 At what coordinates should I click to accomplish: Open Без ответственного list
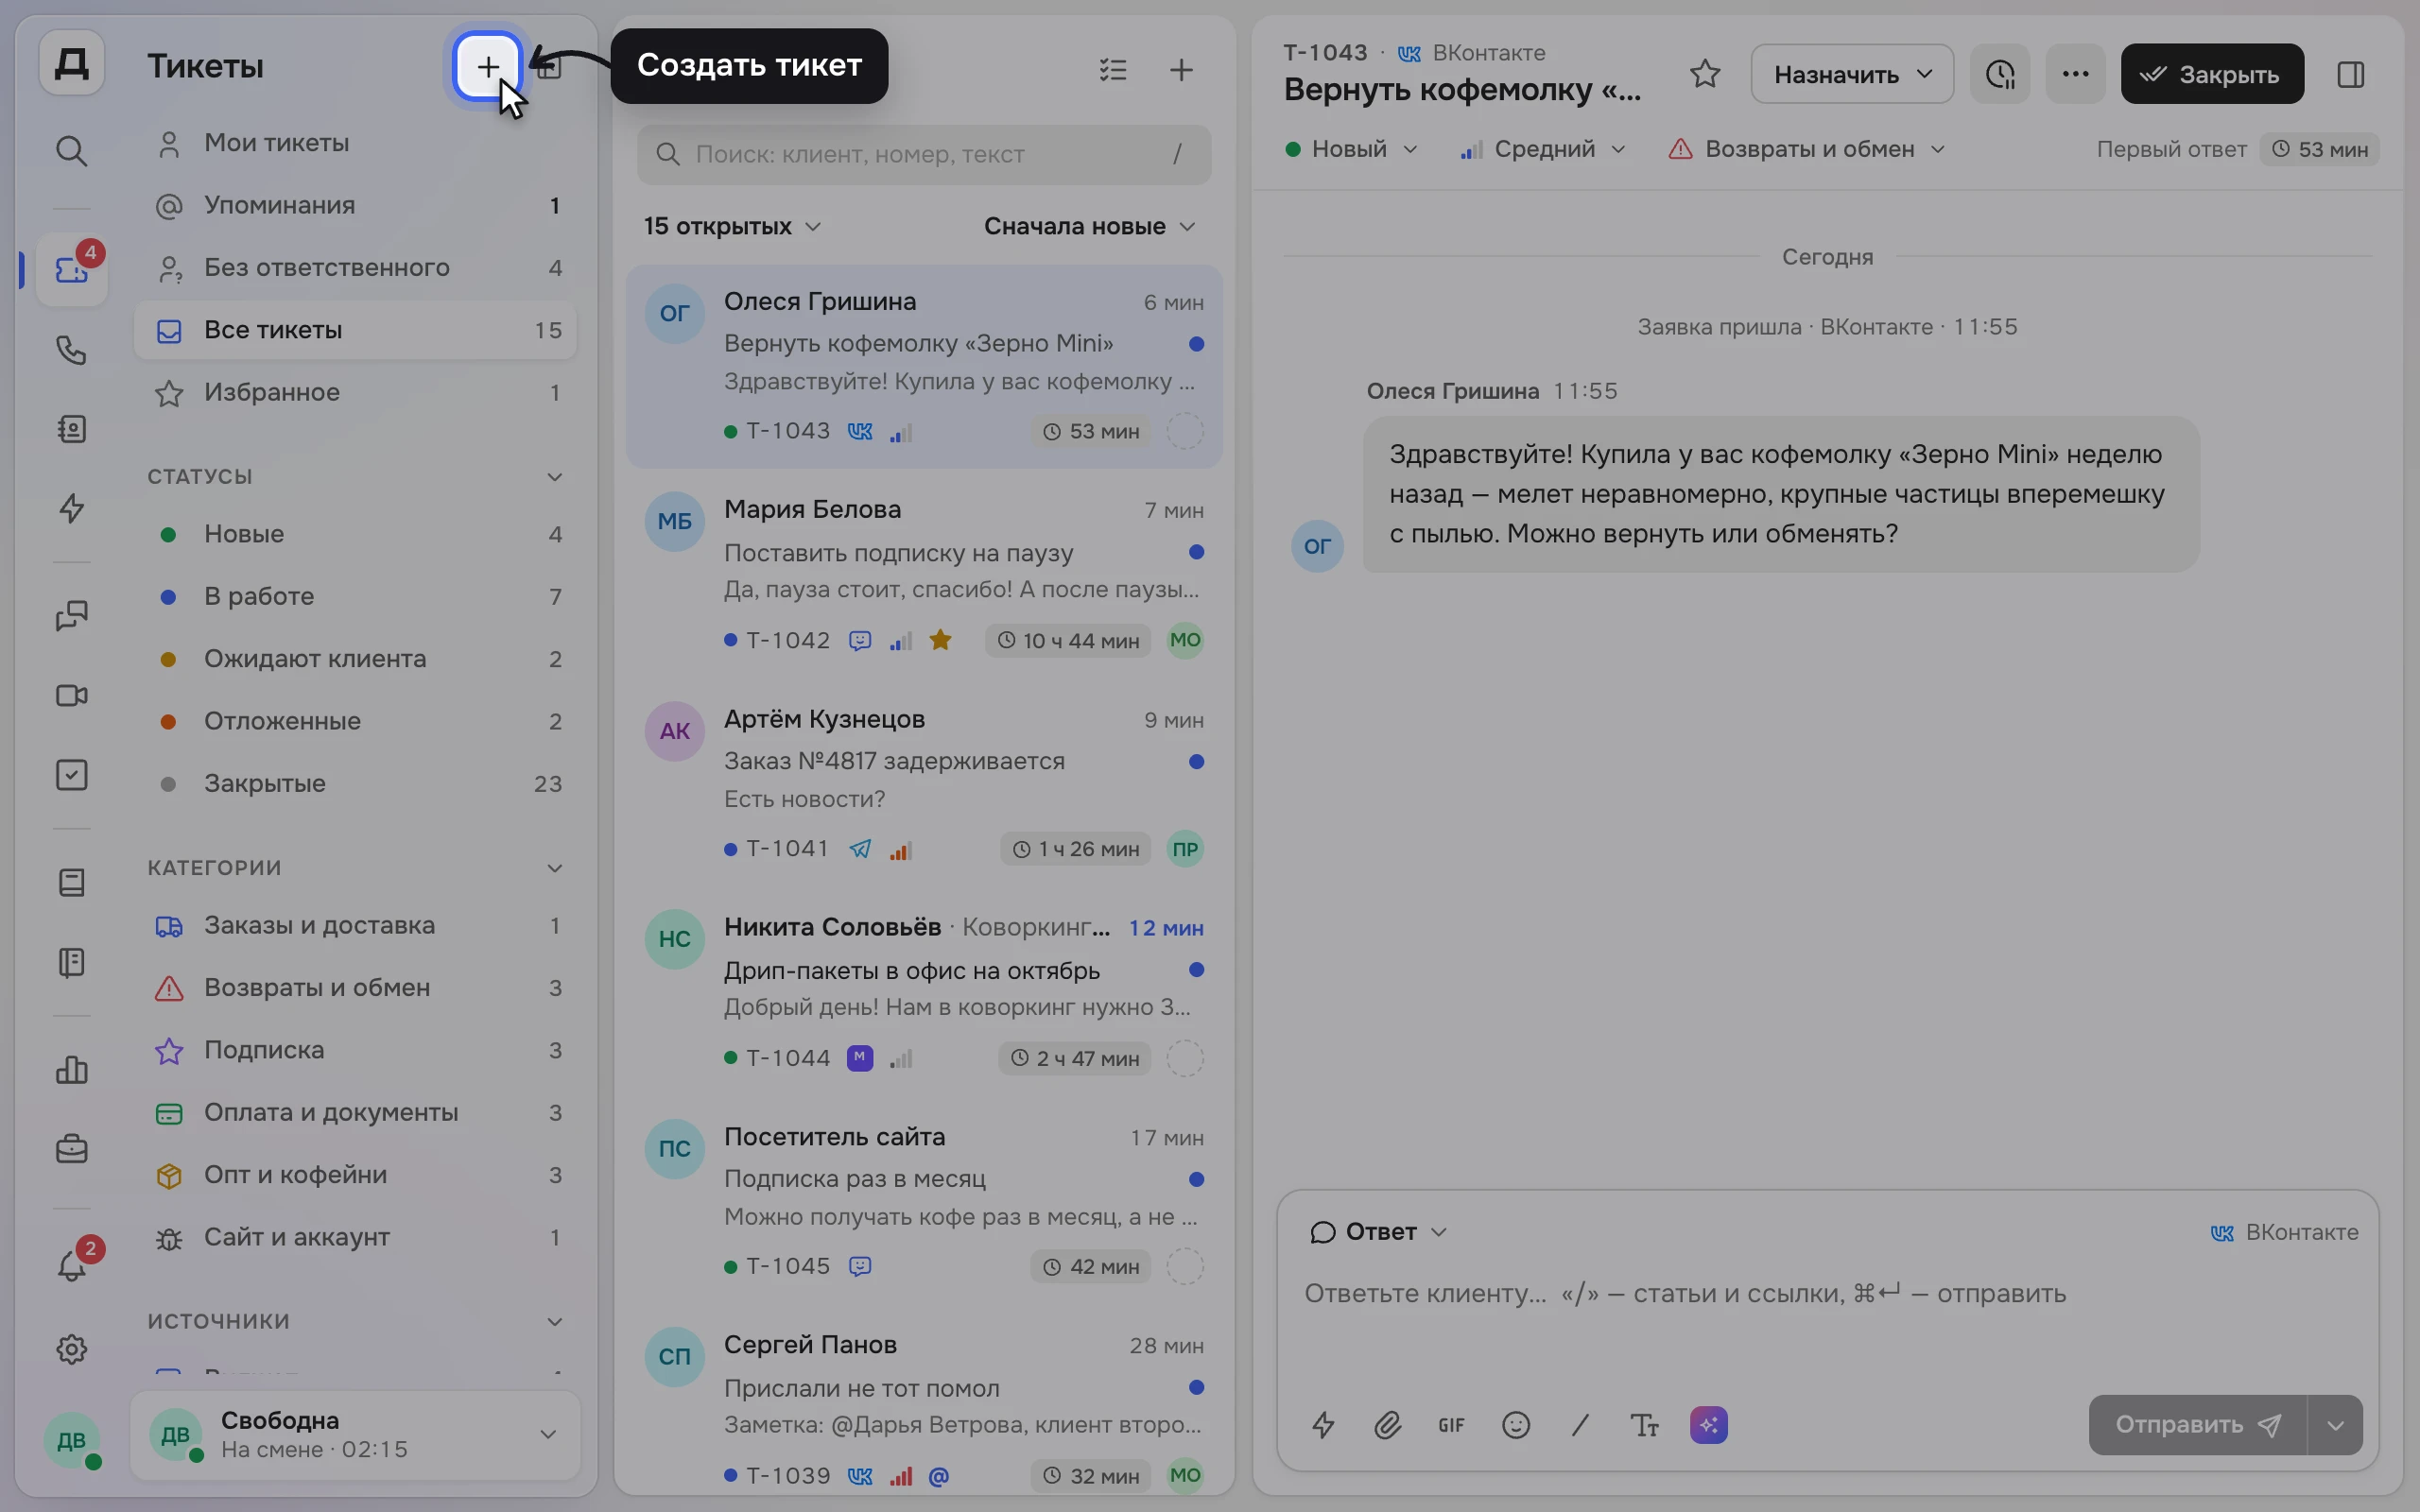pos(355,268)
